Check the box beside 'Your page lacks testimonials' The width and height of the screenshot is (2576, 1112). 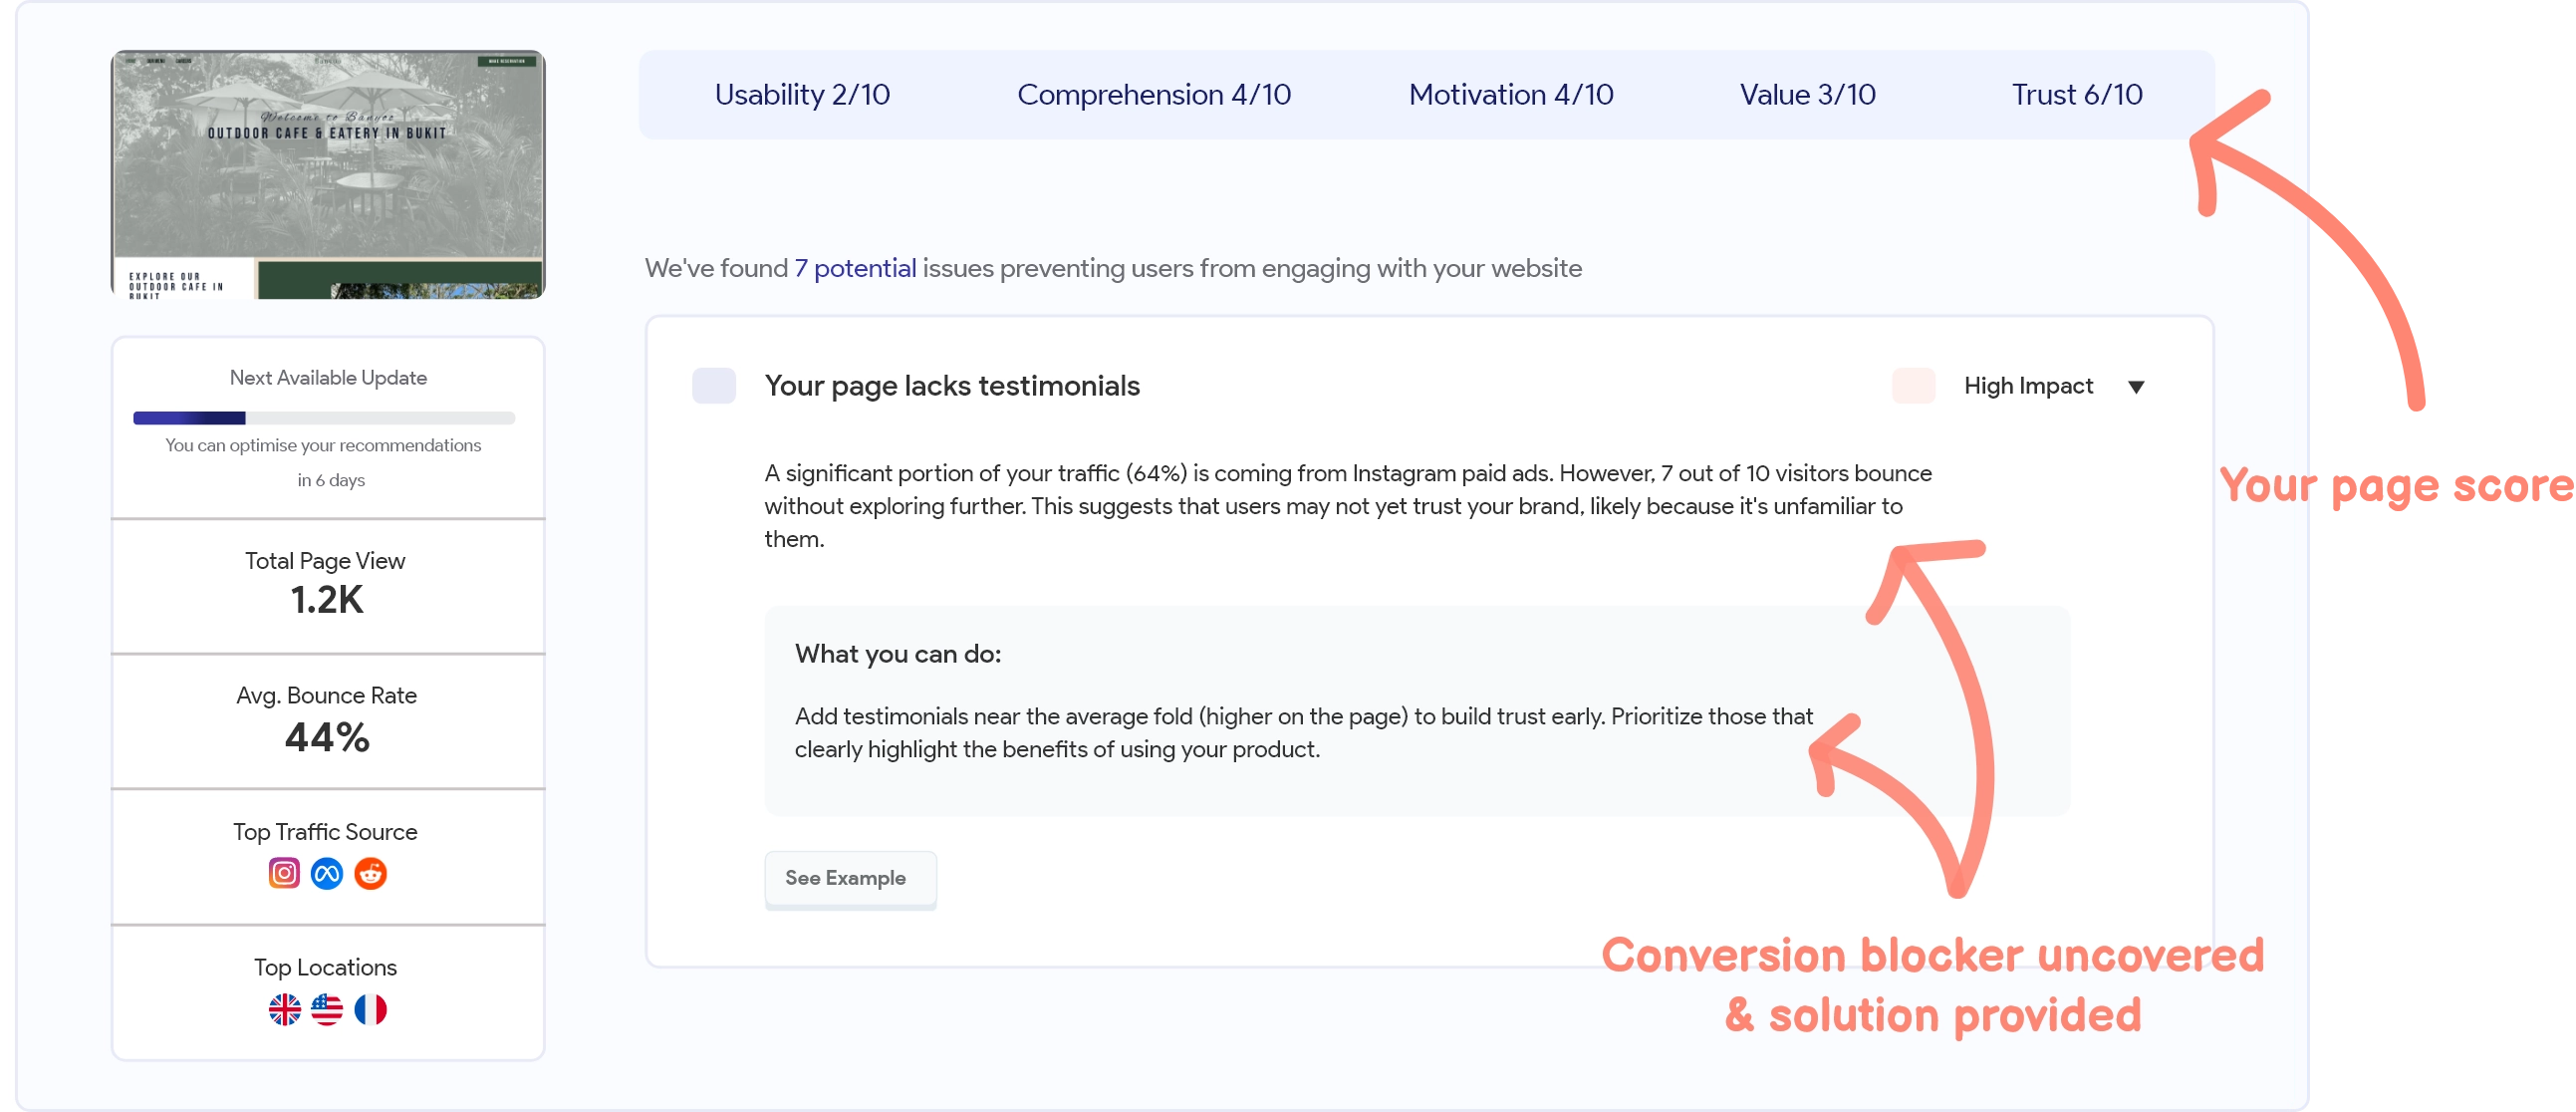713,386
